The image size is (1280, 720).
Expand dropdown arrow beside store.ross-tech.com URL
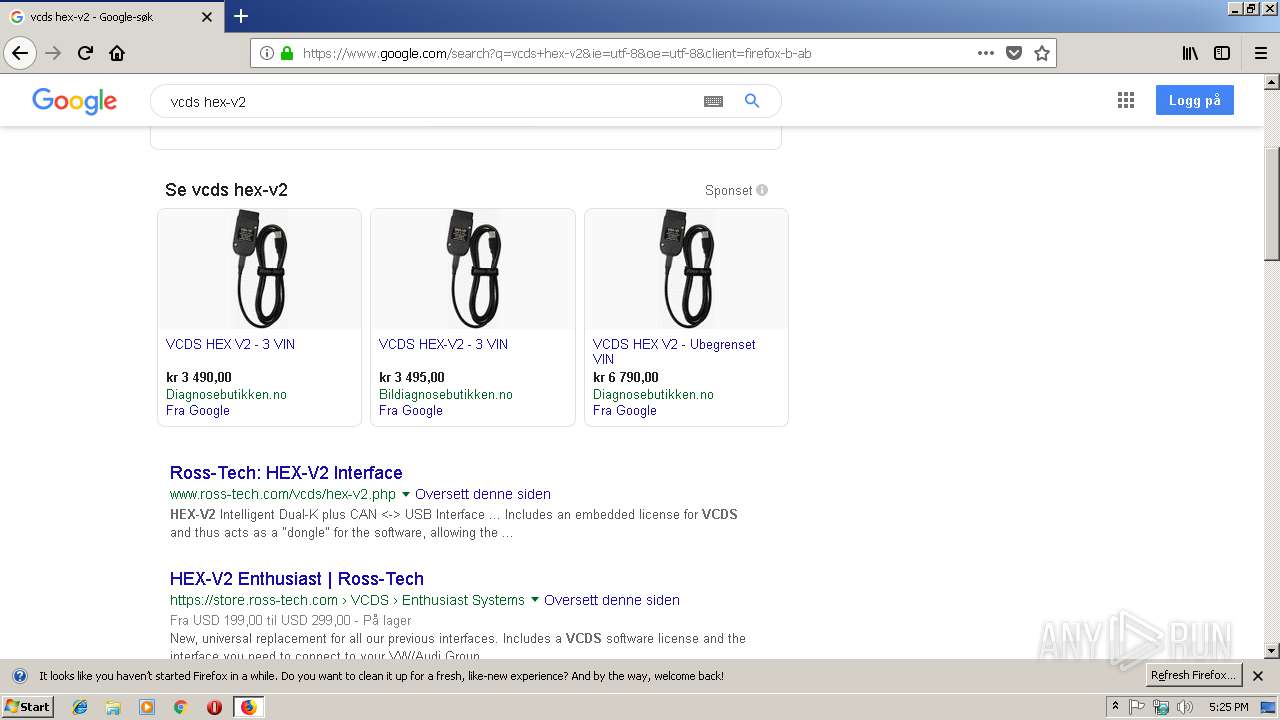pos(535,600)
